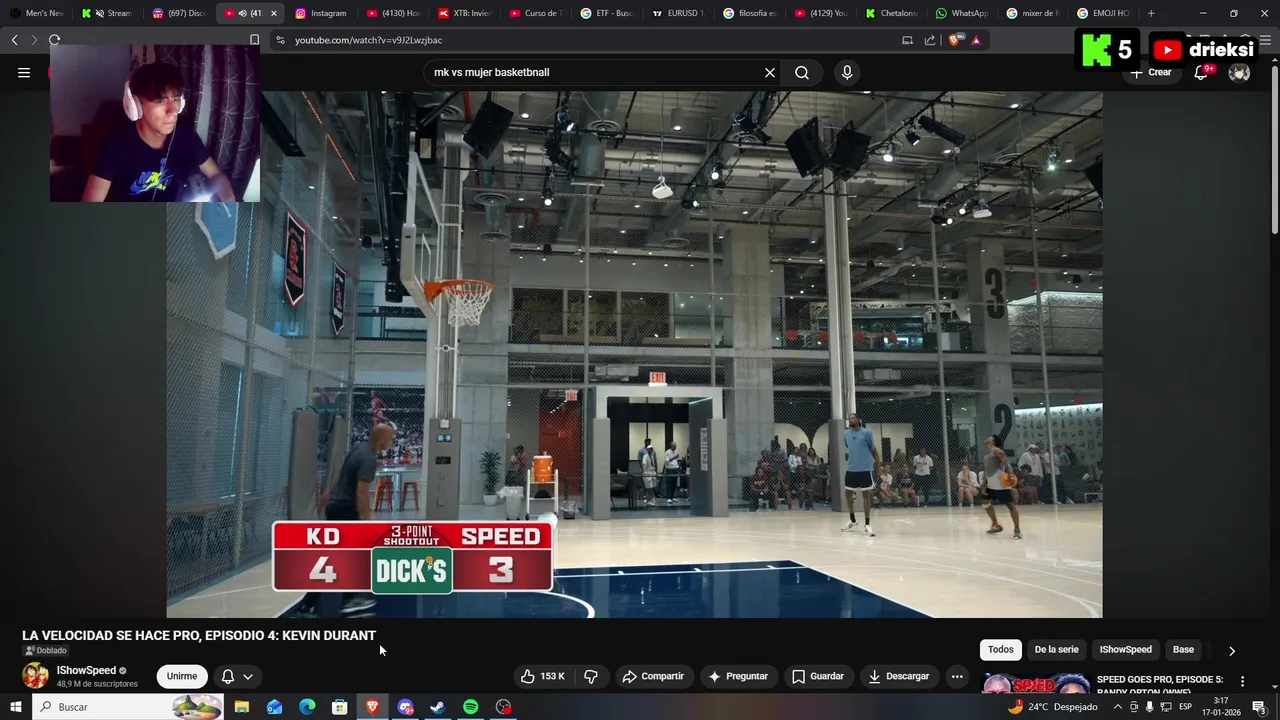The image size is (1280, 720).
Task: Switch to the WhatsApp tab
Action: (x=961, y=13)
